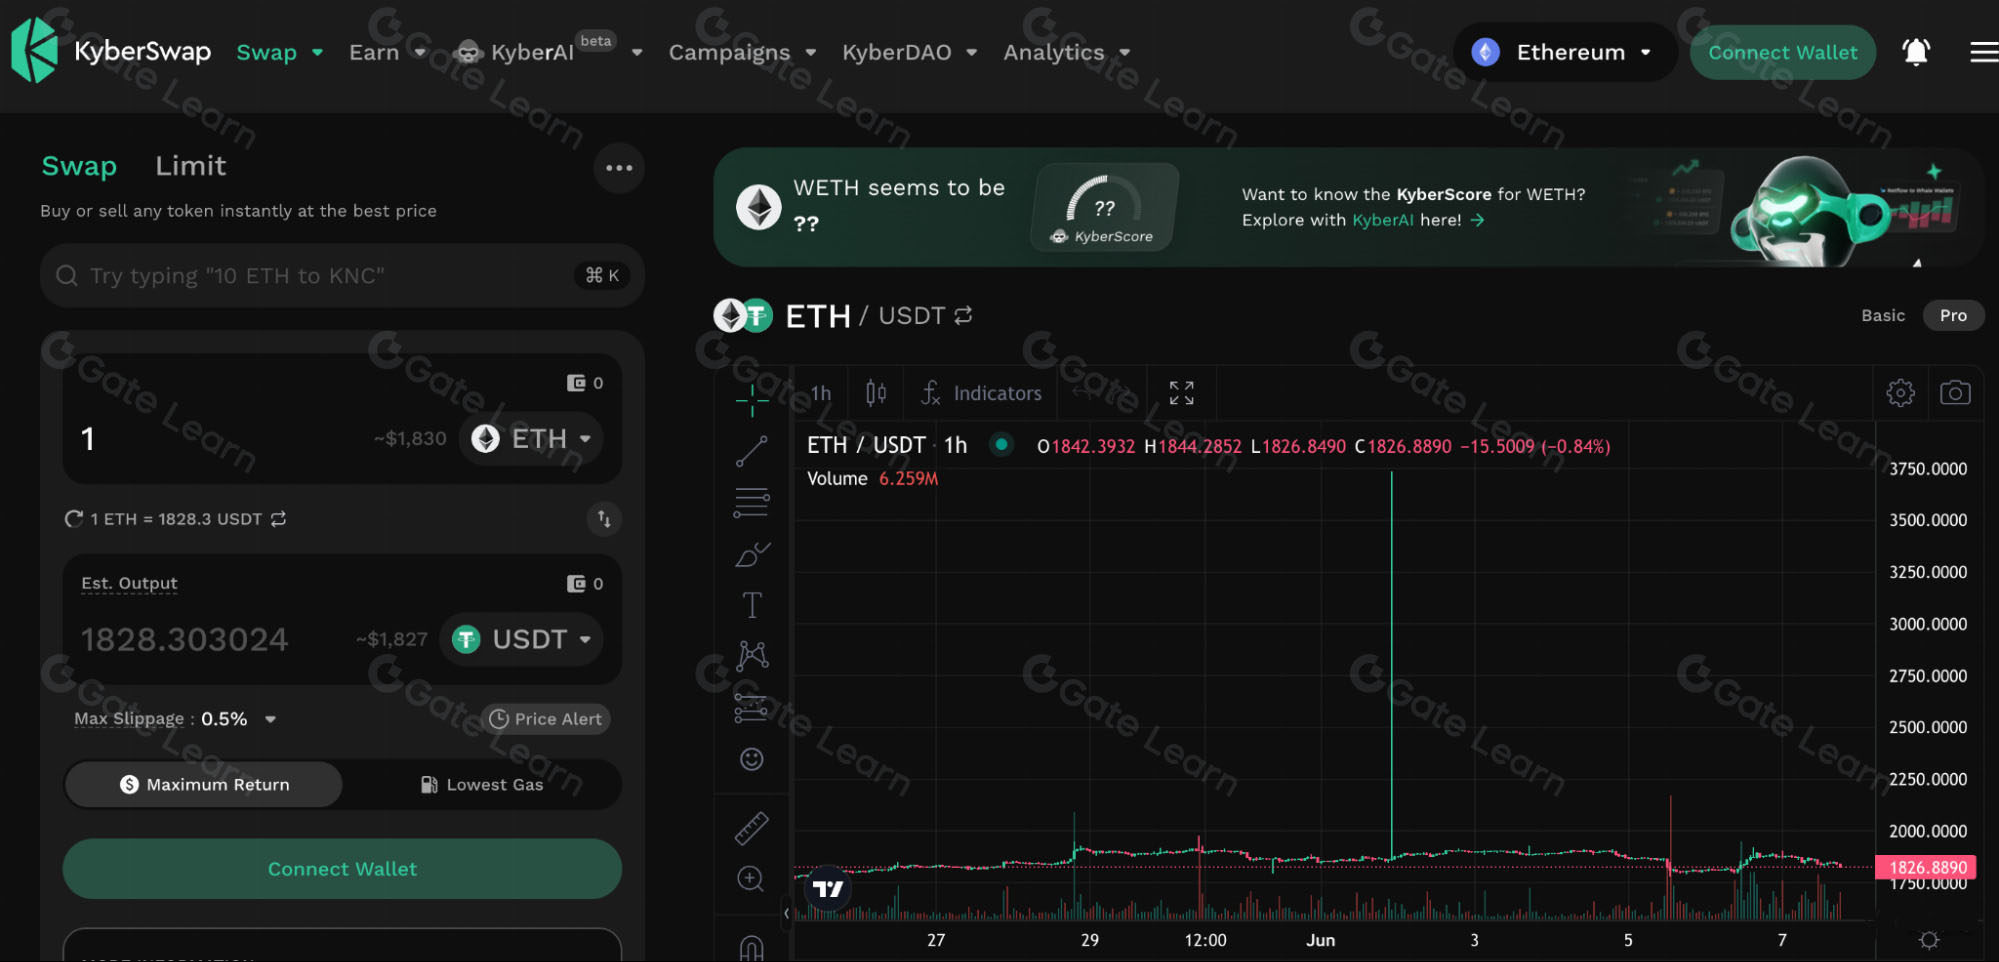Screen dimensions: 1999x962
Task: Select Maximum Return routing option
Action: 205,785
